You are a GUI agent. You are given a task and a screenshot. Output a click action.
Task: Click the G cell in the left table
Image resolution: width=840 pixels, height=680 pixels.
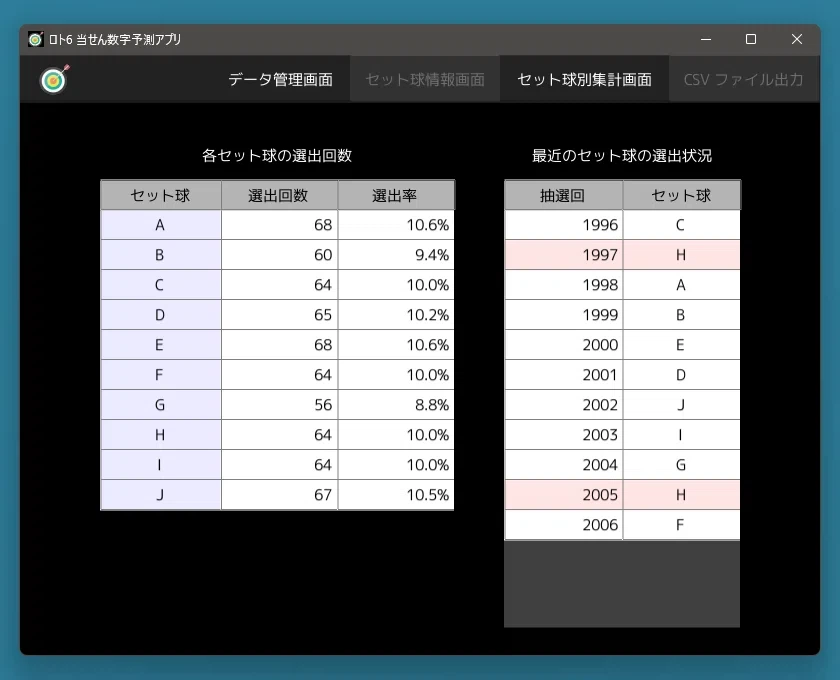click(161, 405)
